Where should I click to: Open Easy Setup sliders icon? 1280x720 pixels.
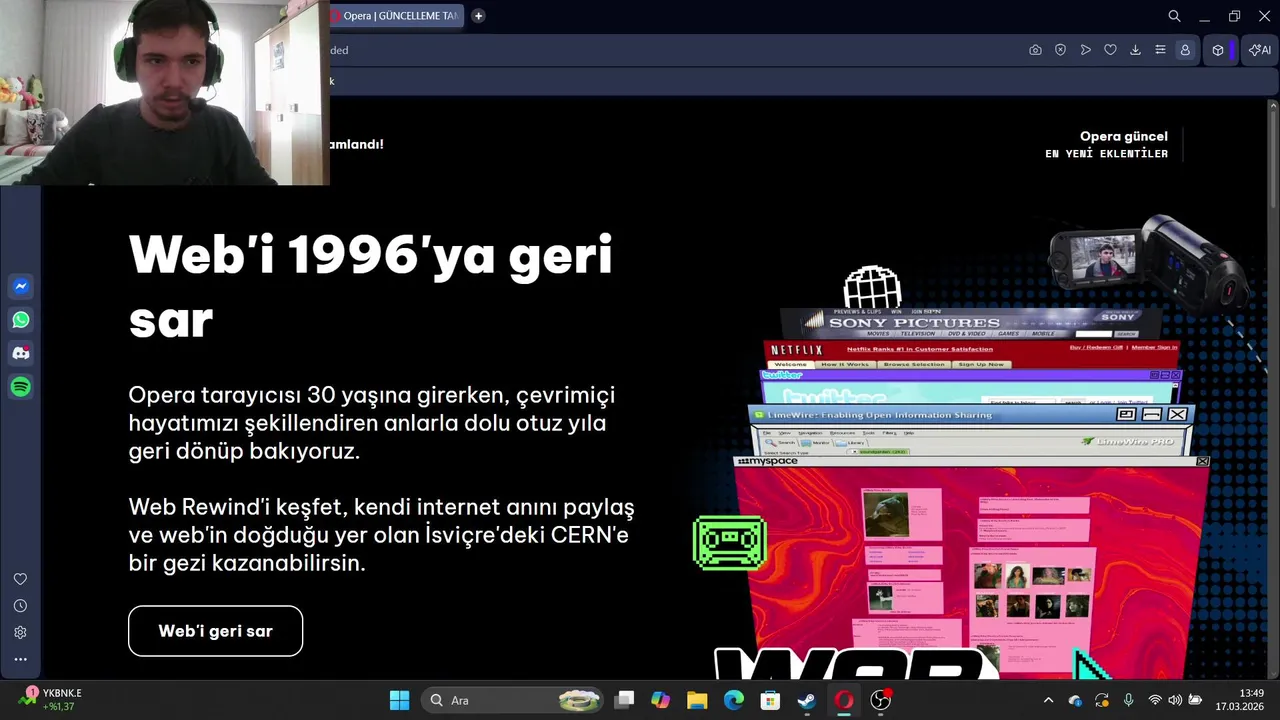1160,50
